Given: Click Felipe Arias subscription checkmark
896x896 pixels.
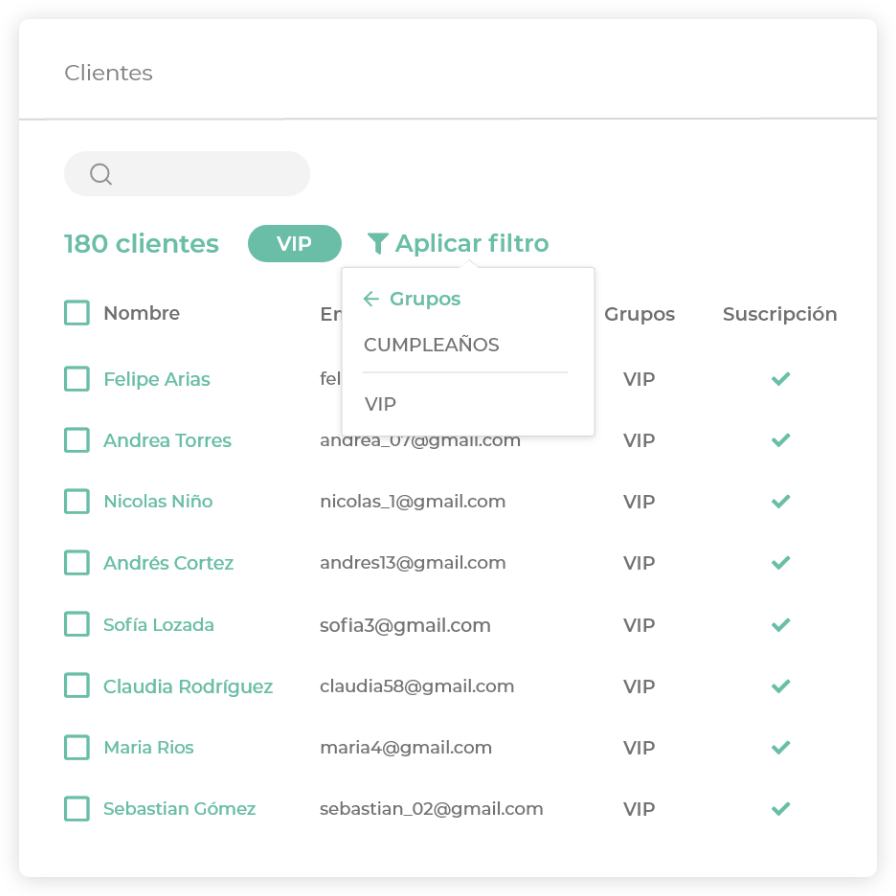Looking at the screenshot, I should [781, 379].
